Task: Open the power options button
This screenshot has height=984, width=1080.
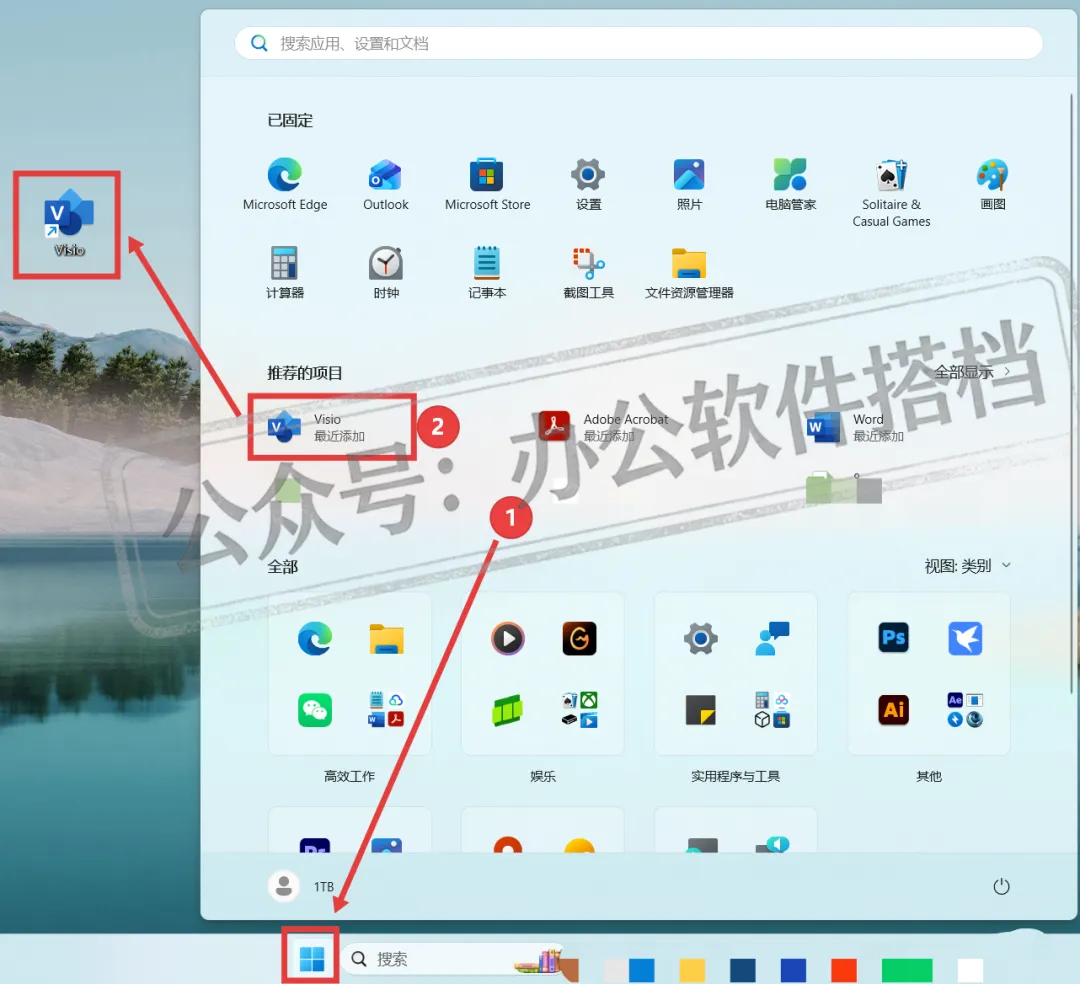Action: (1001, 886)
